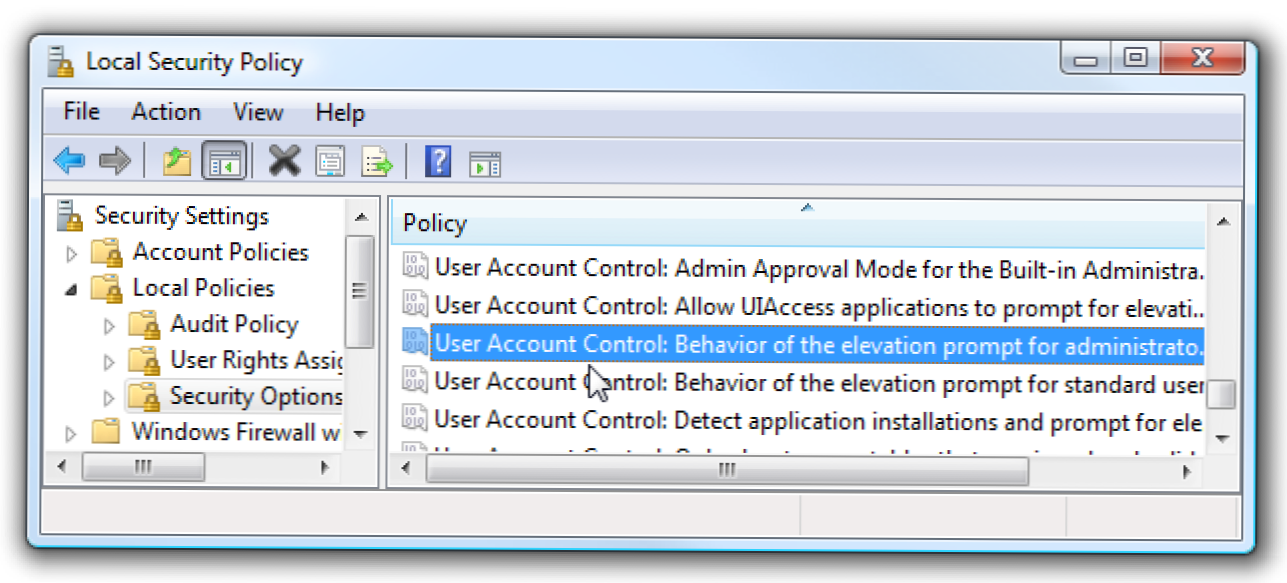This screenshot has width=1287, height=583.
Task: Open Properties from the toolbar icon
Action: pos(330,161)
